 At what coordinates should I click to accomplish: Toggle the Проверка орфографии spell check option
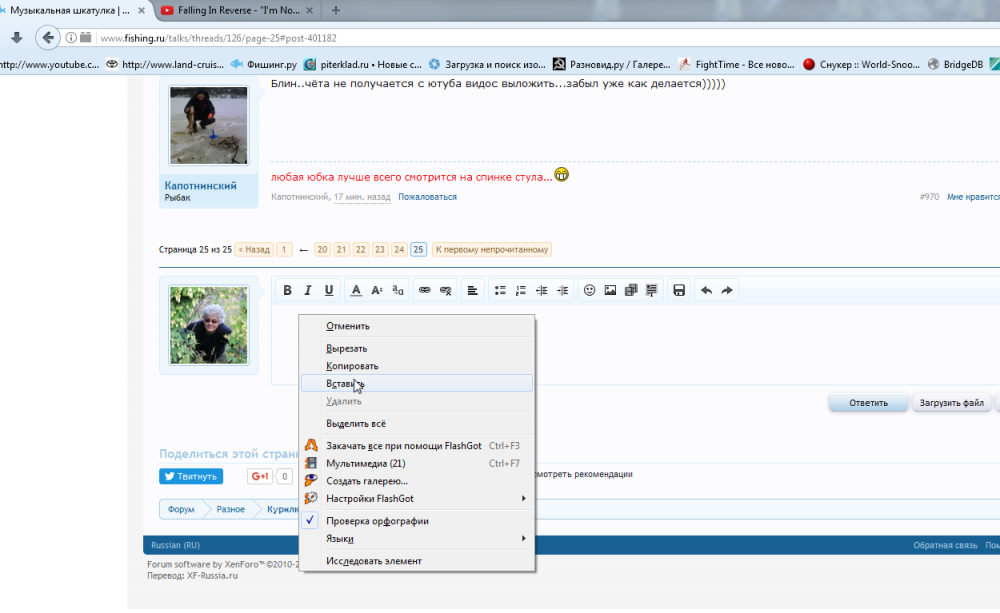[377, 521]
